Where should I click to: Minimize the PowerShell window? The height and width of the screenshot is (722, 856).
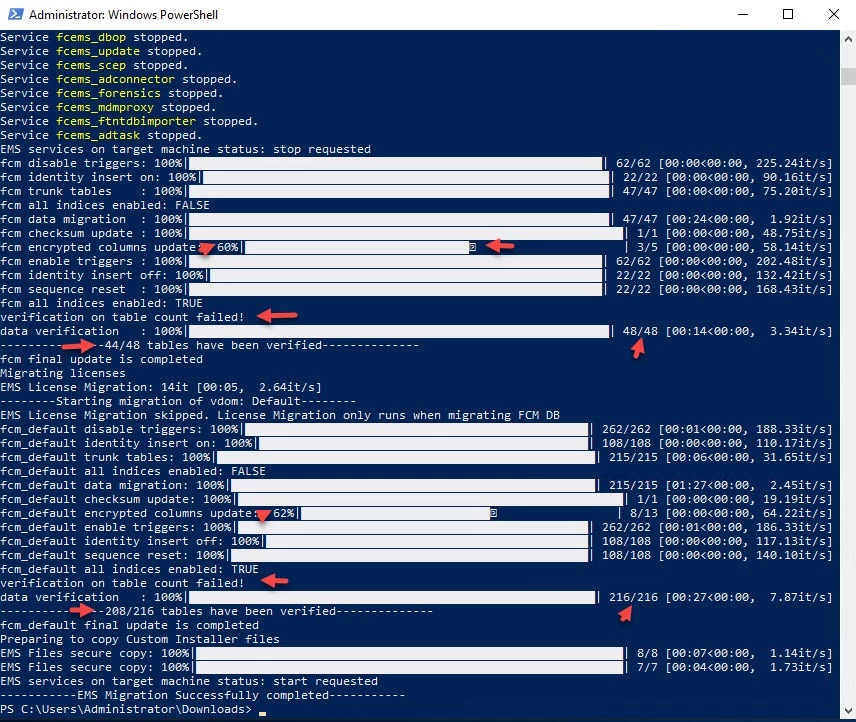coord(742,14)
